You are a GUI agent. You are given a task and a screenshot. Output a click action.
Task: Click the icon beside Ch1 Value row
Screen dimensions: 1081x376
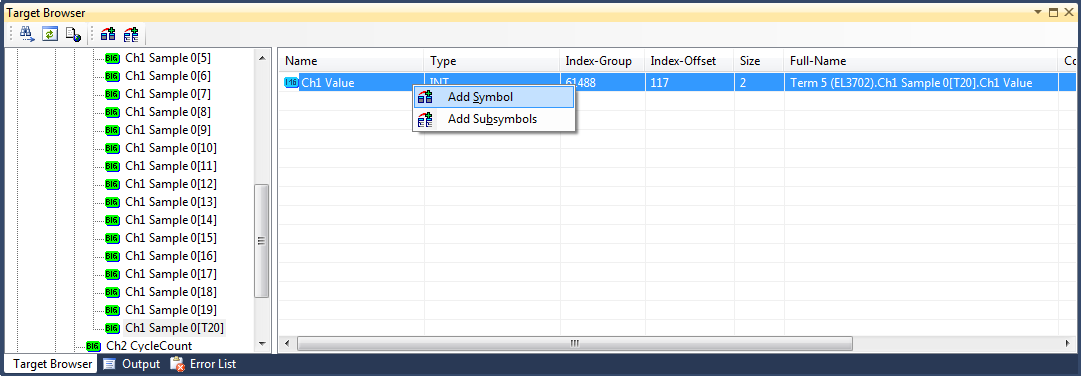(291, 83)
